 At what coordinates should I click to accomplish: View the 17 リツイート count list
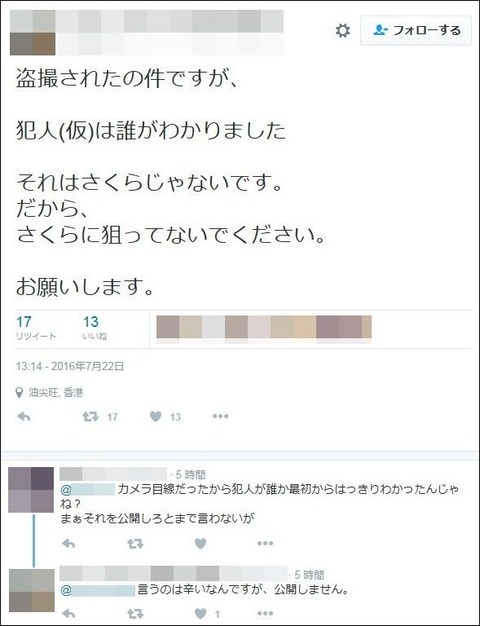[x=36, y=328]
